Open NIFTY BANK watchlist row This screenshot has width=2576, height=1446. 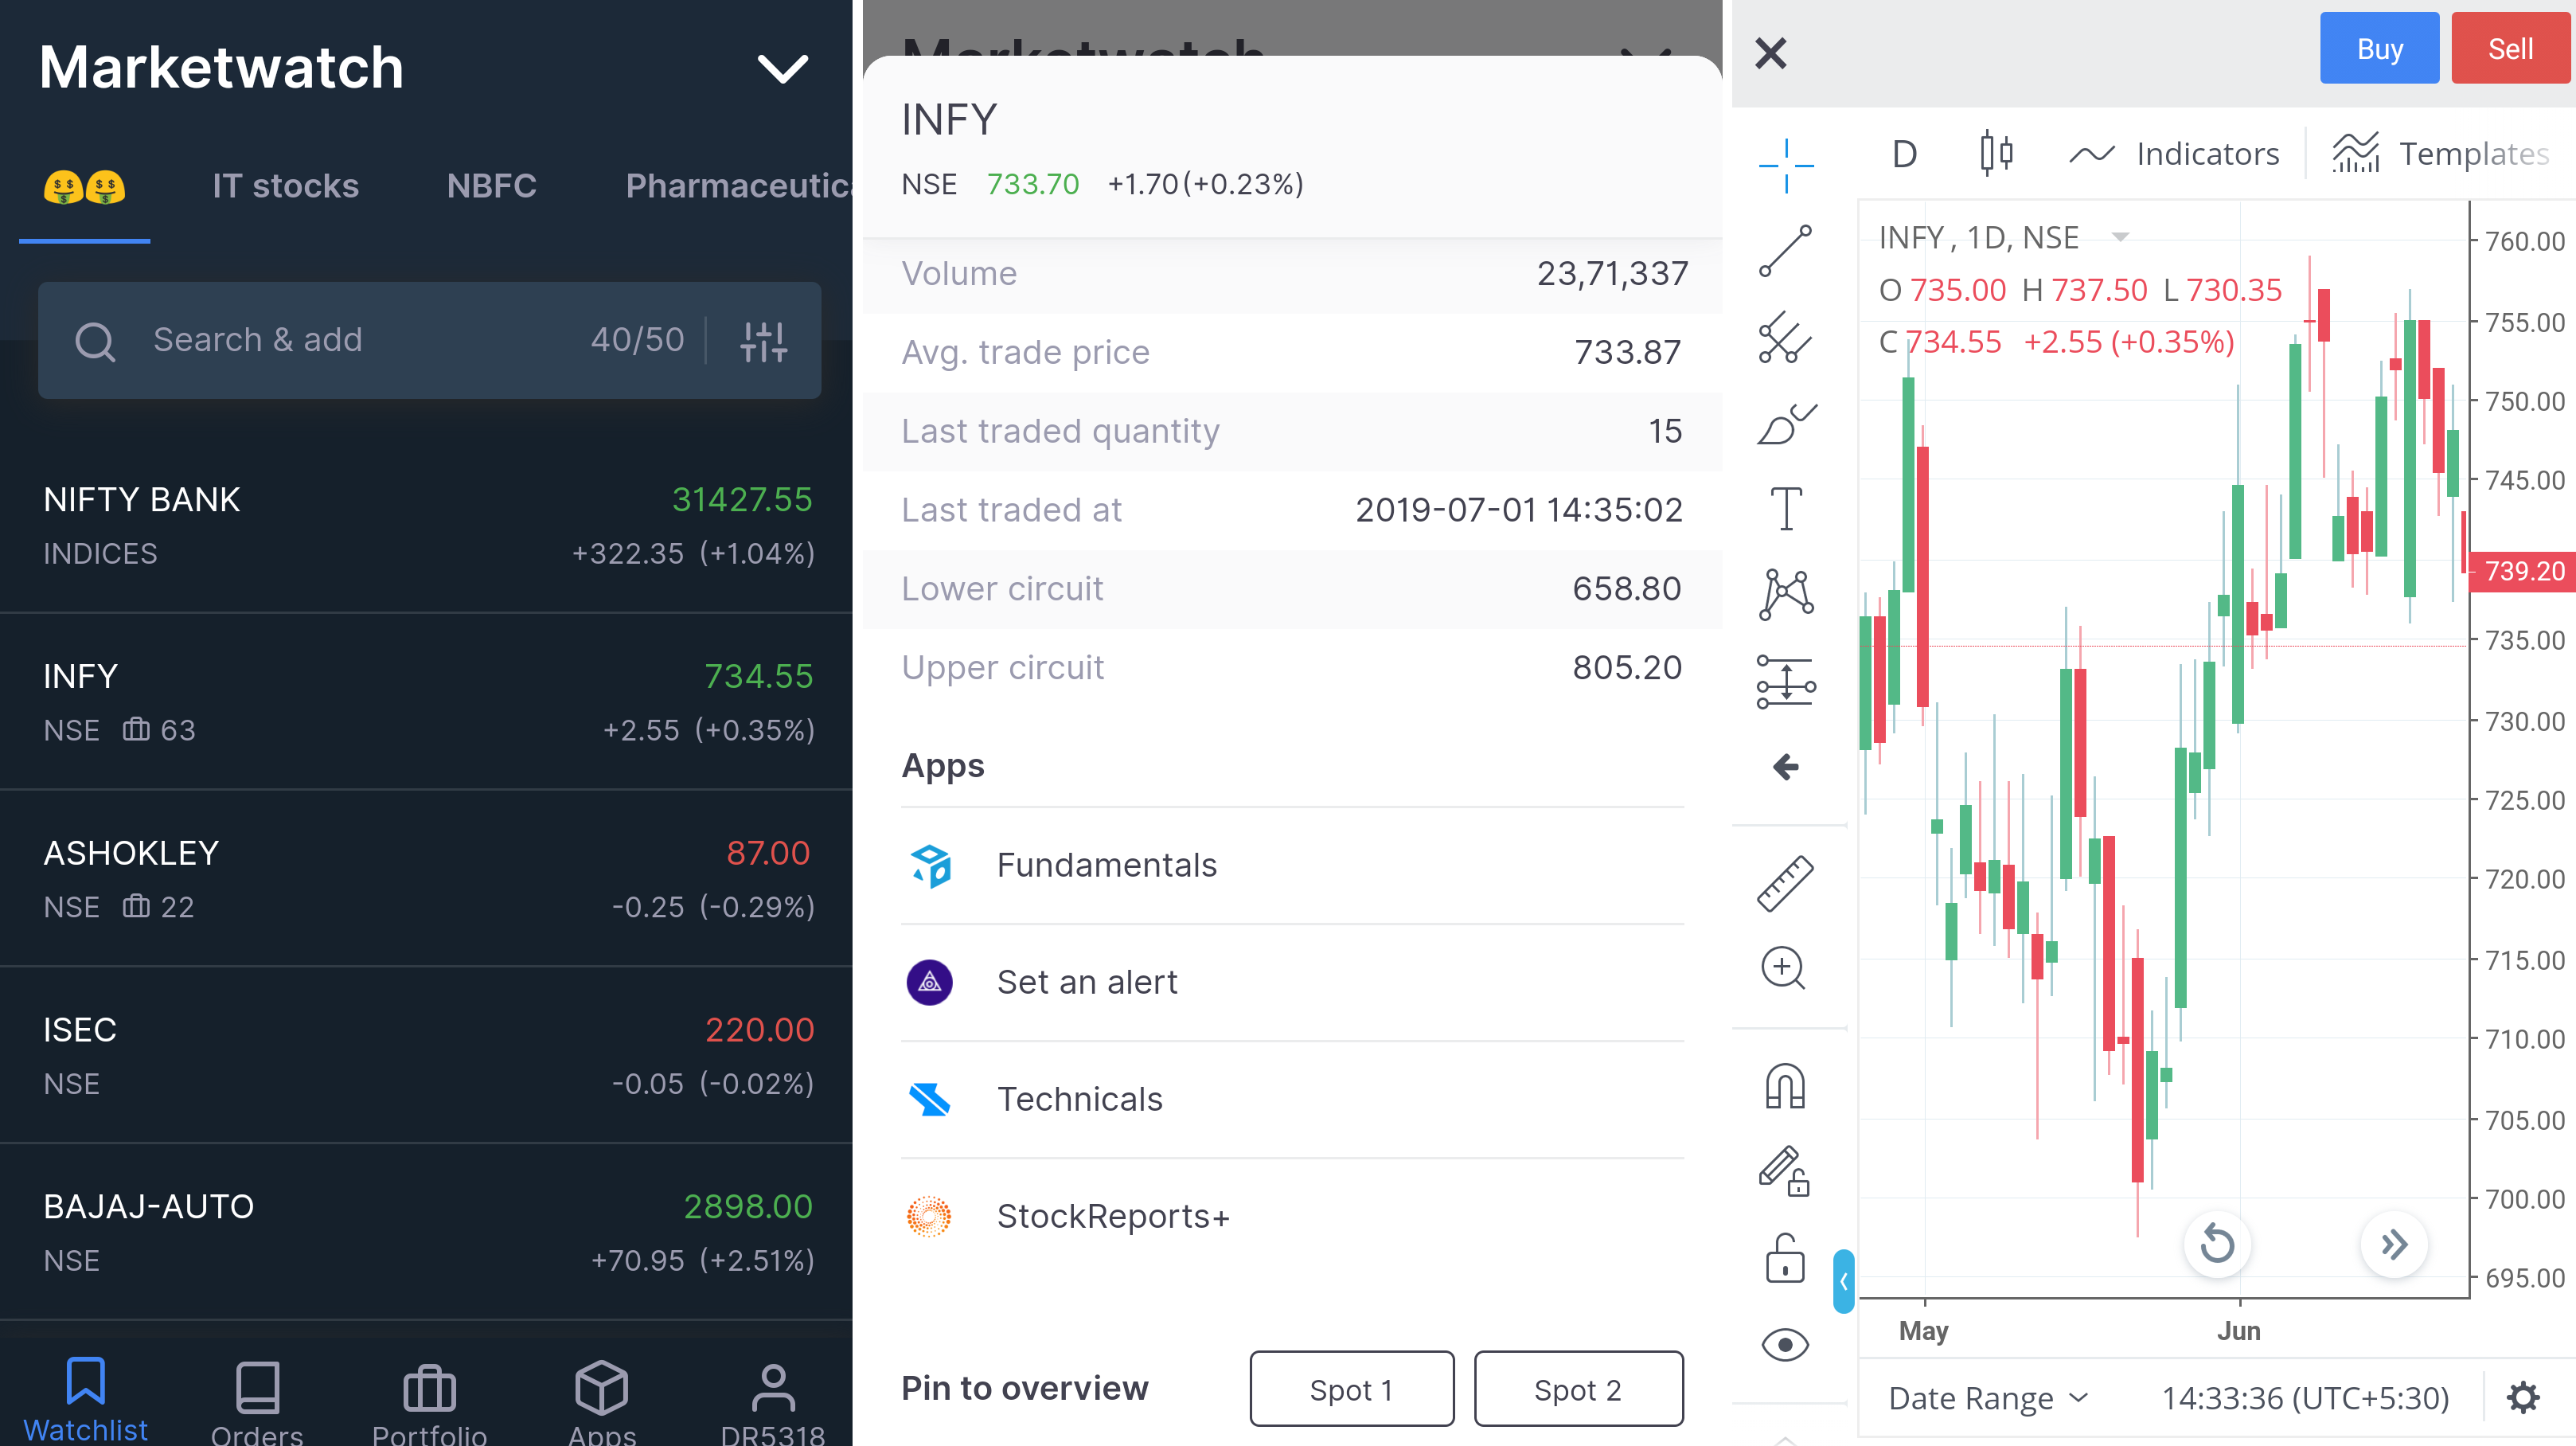point(426,526)
